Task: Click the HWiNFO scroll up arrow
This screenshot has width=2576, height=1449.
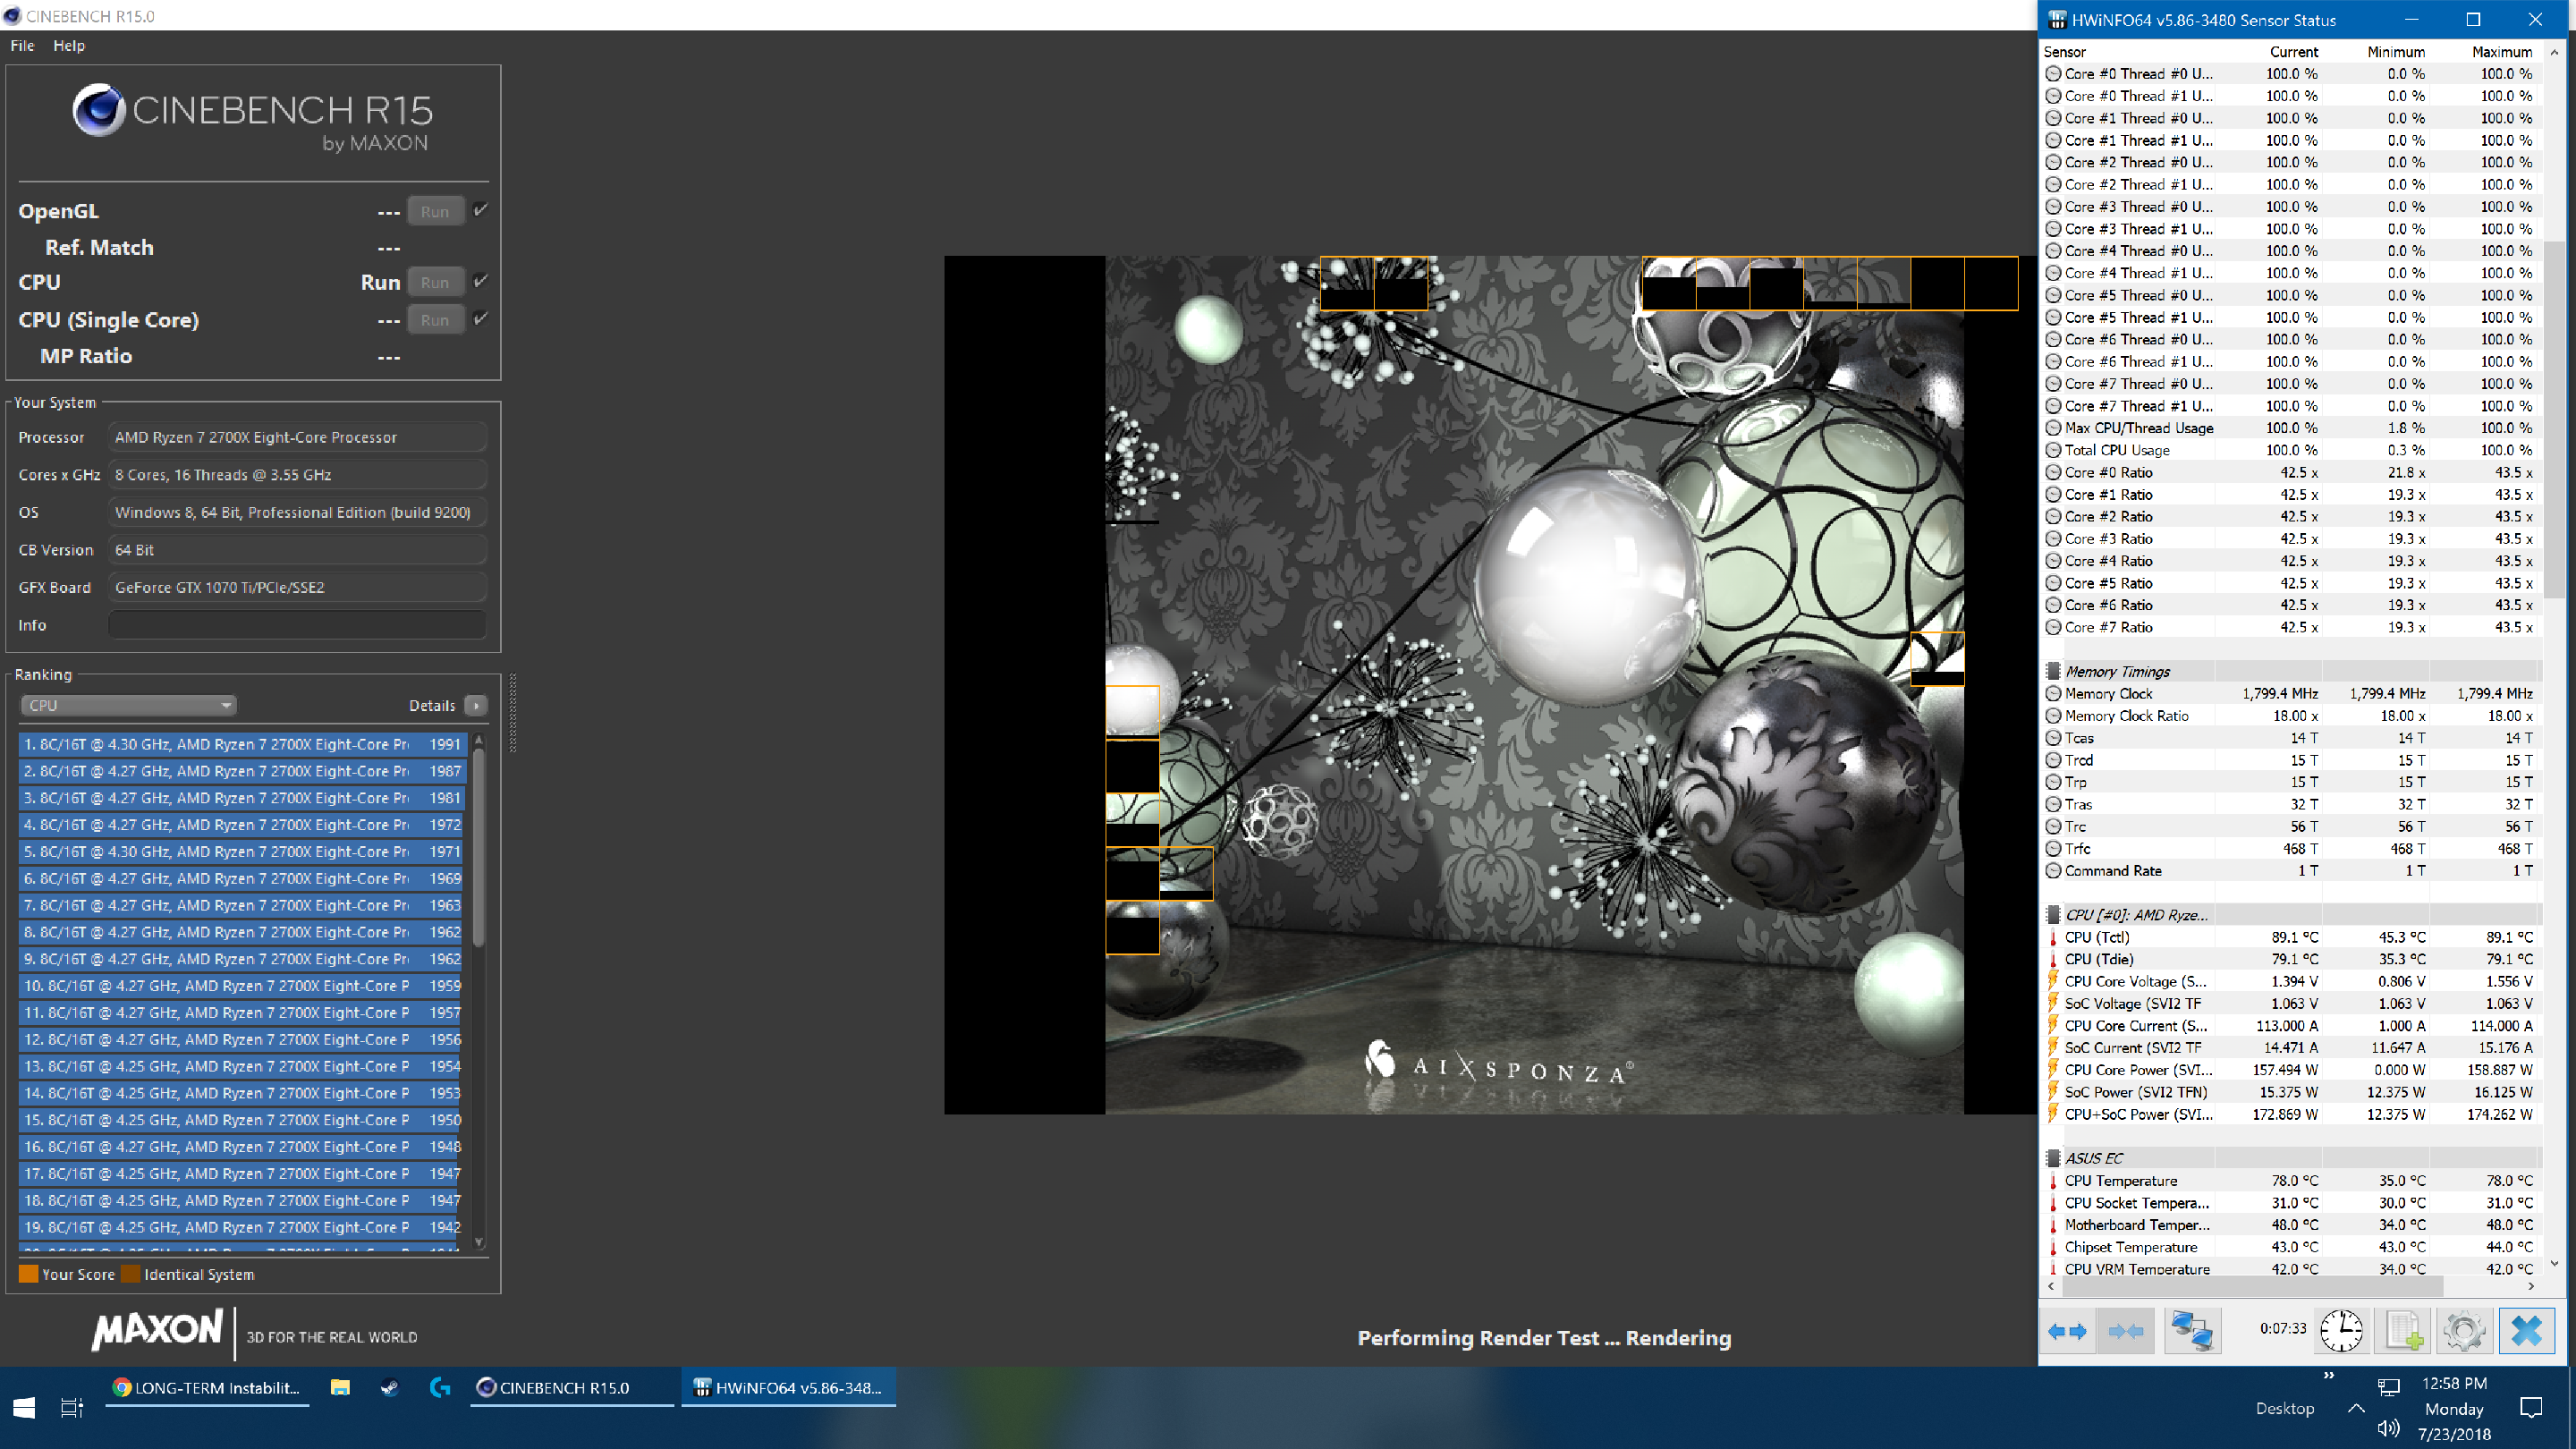Action: tap(2554, 52)
